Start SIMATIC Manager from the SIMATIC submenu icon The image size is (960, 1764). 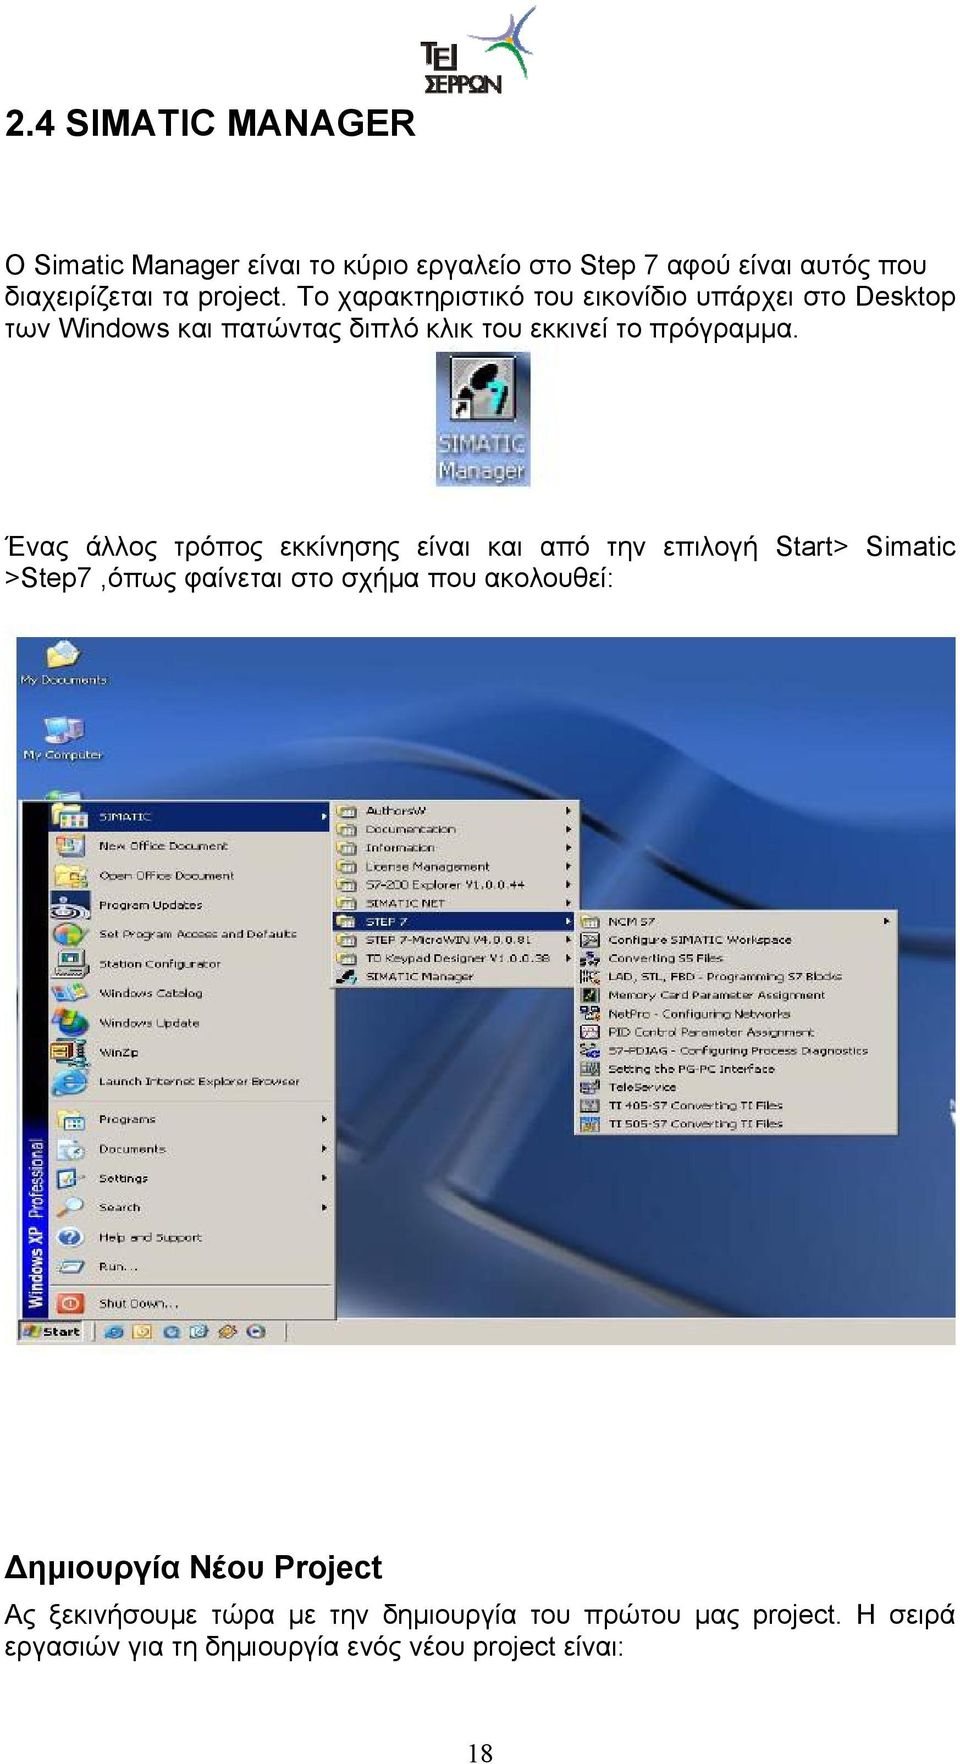tap(346, 977)
